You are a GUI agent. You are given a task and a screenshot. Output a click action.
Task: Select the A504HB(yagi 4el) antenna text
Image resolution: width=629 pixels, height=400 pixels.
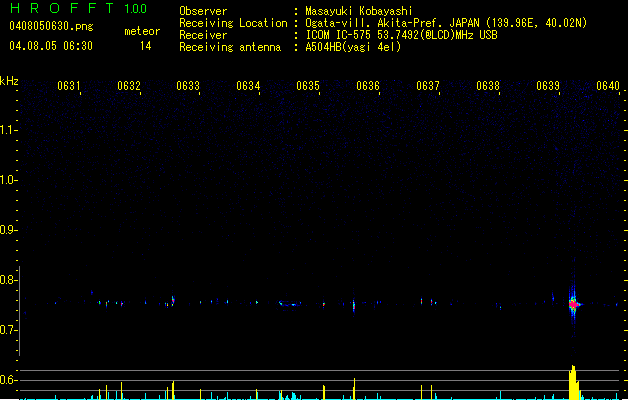pos(353,47)
